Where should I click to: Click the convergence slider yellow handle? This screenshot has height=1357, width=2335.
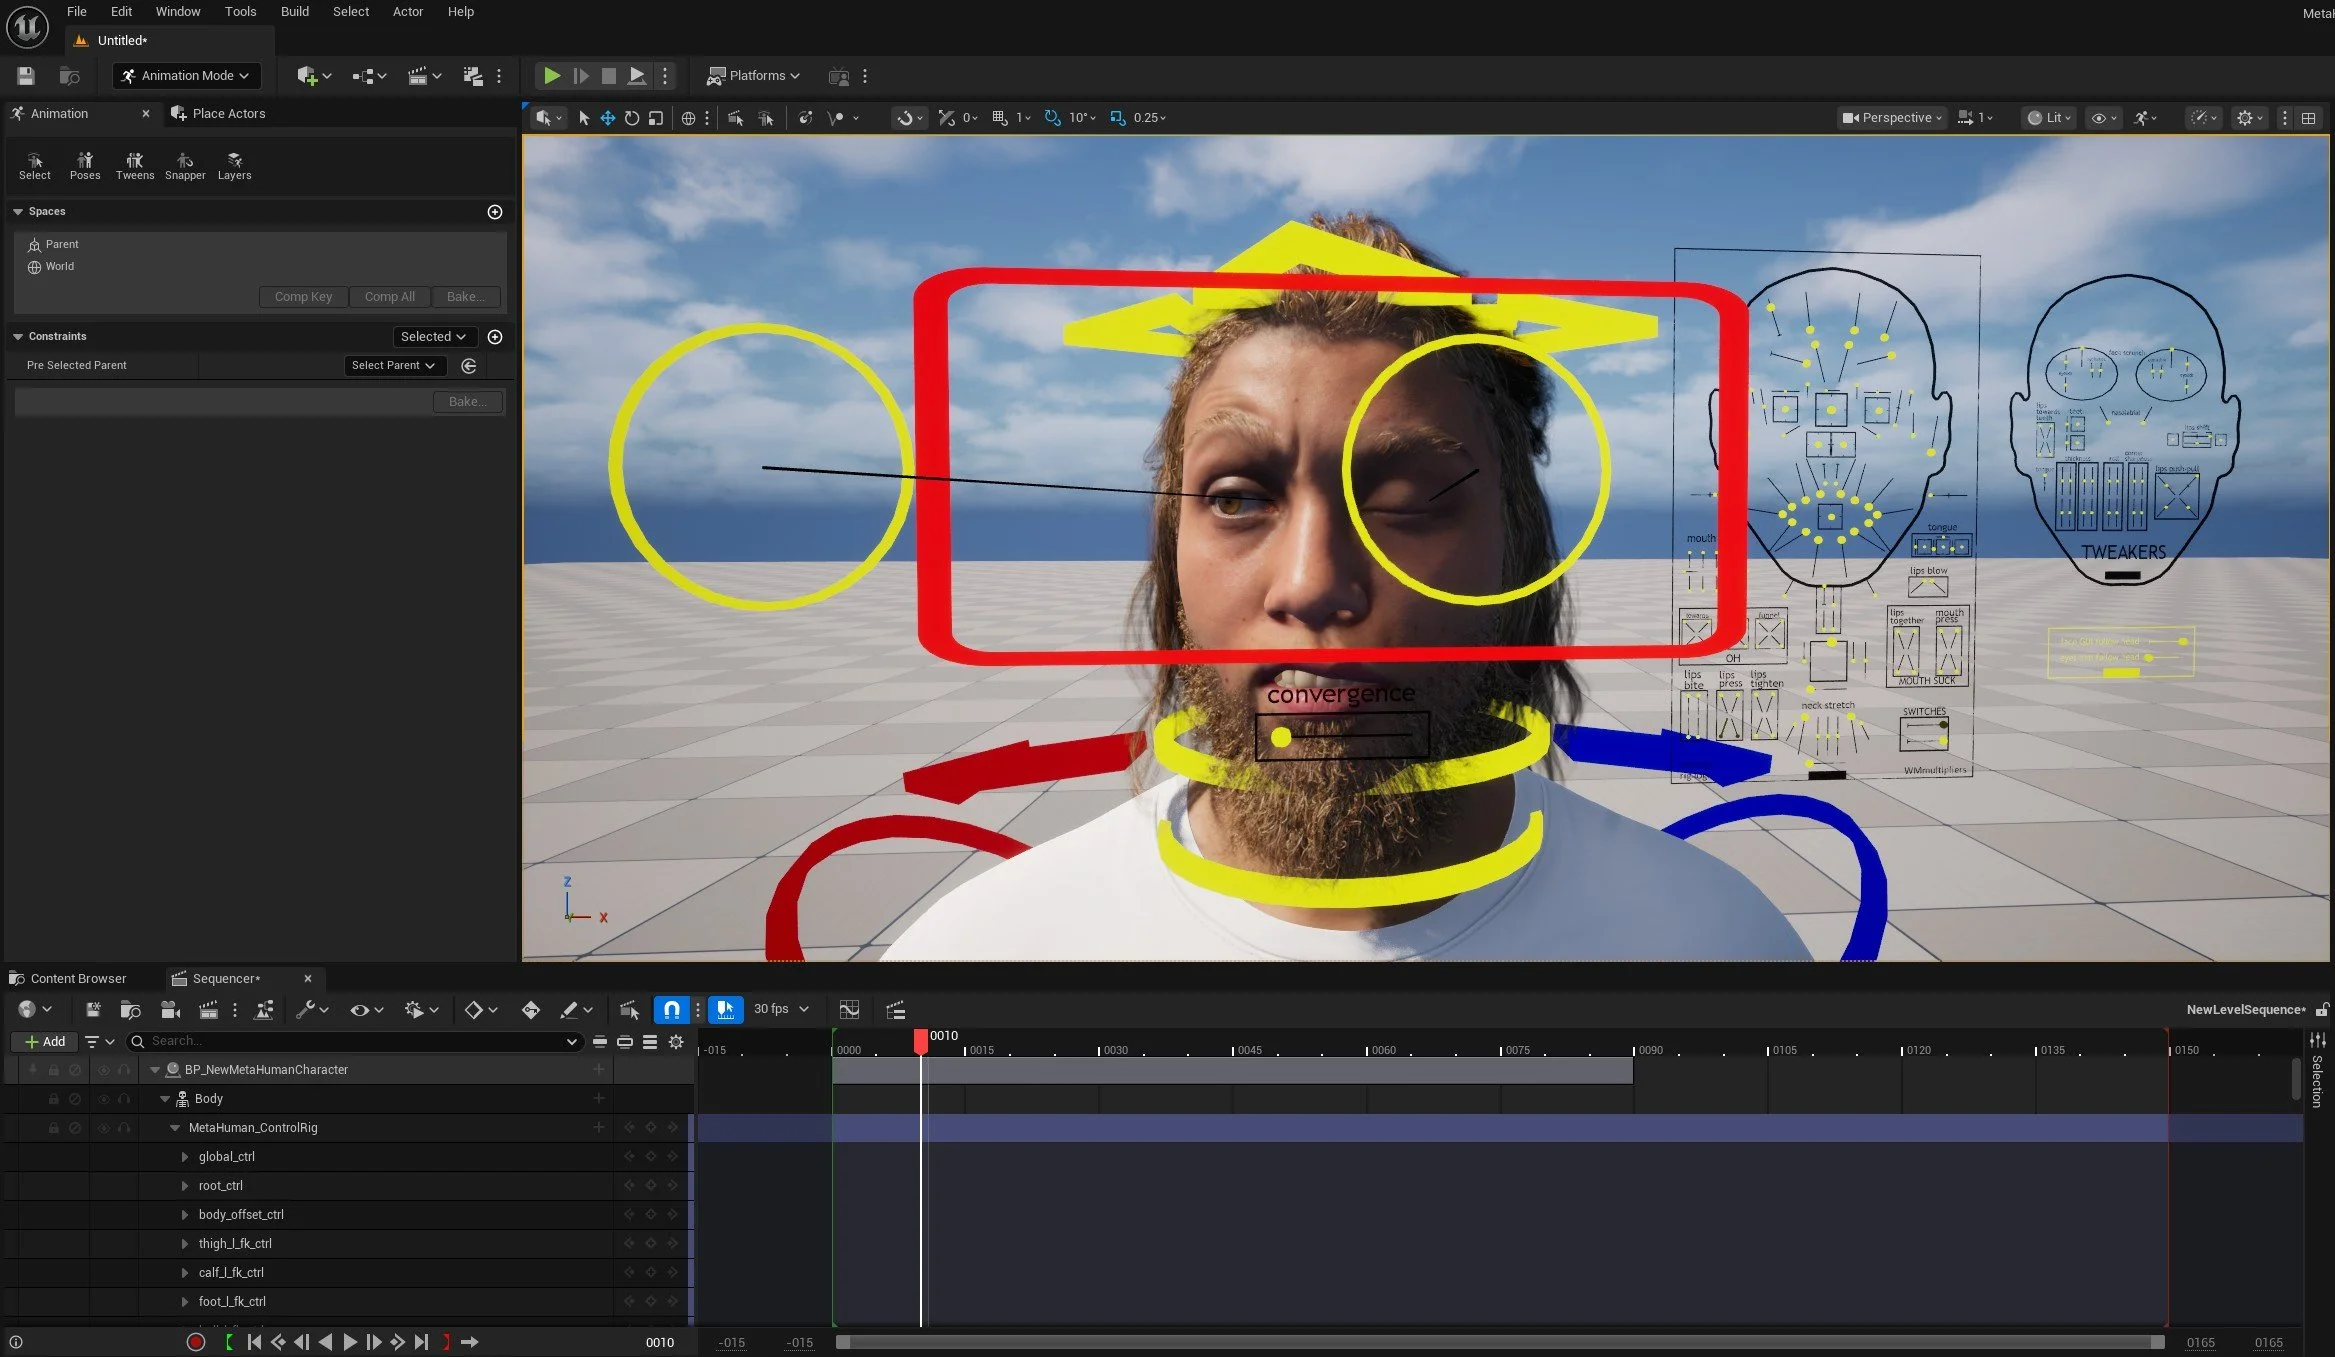coord(1281,738)
